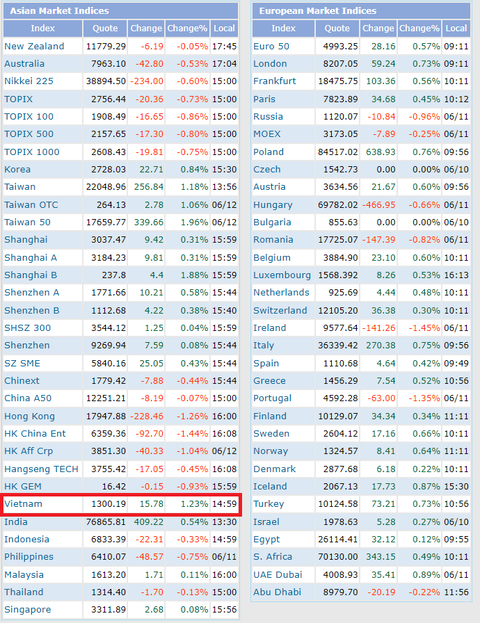Click the Hong Kong index link
480x623 pixels.
[29, 416]
